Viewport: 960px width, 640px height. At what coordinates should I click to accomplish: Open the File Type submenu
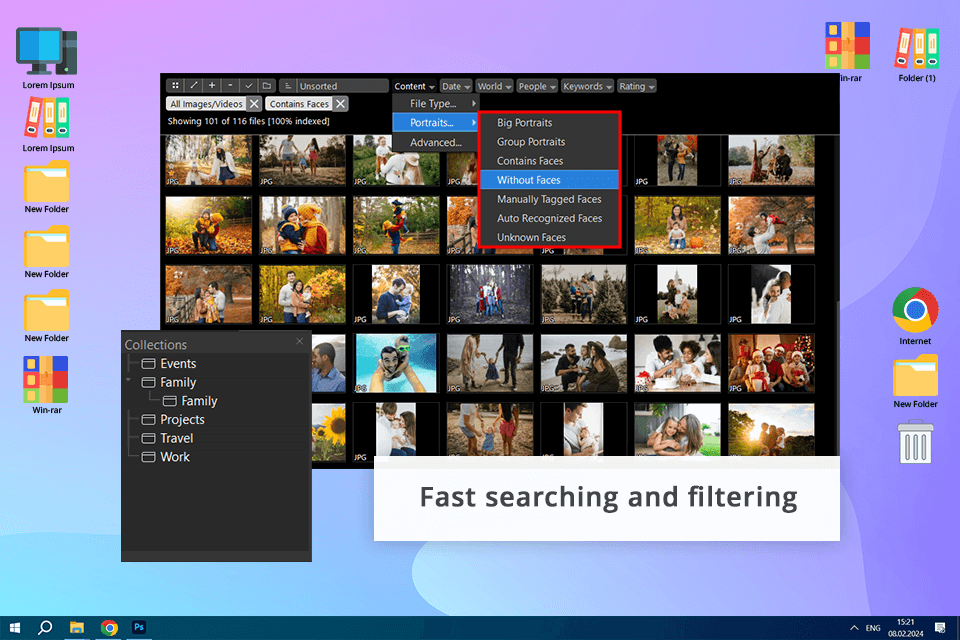coord(435,104)
